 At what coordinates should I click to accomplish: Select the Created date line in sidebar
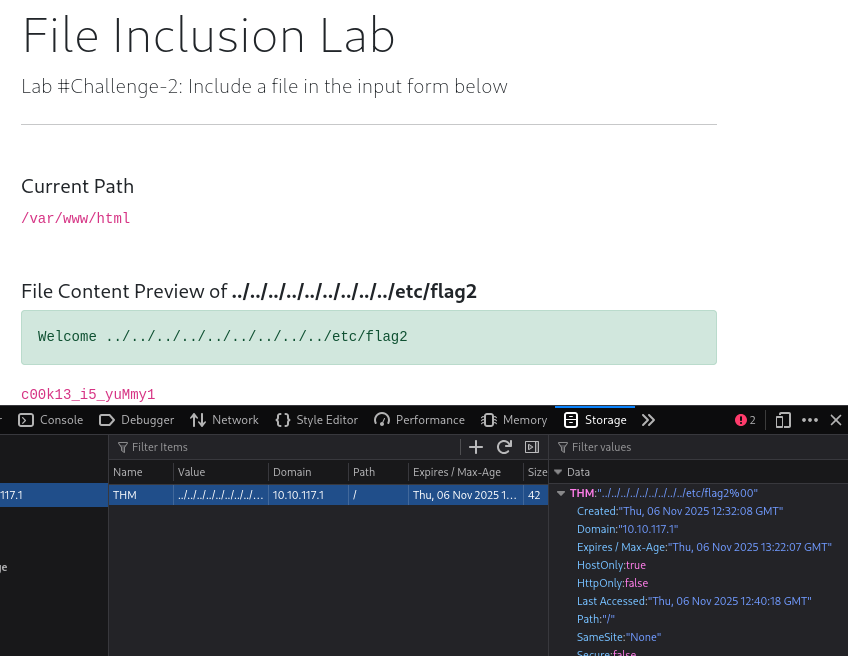click(x=680, y=511)
